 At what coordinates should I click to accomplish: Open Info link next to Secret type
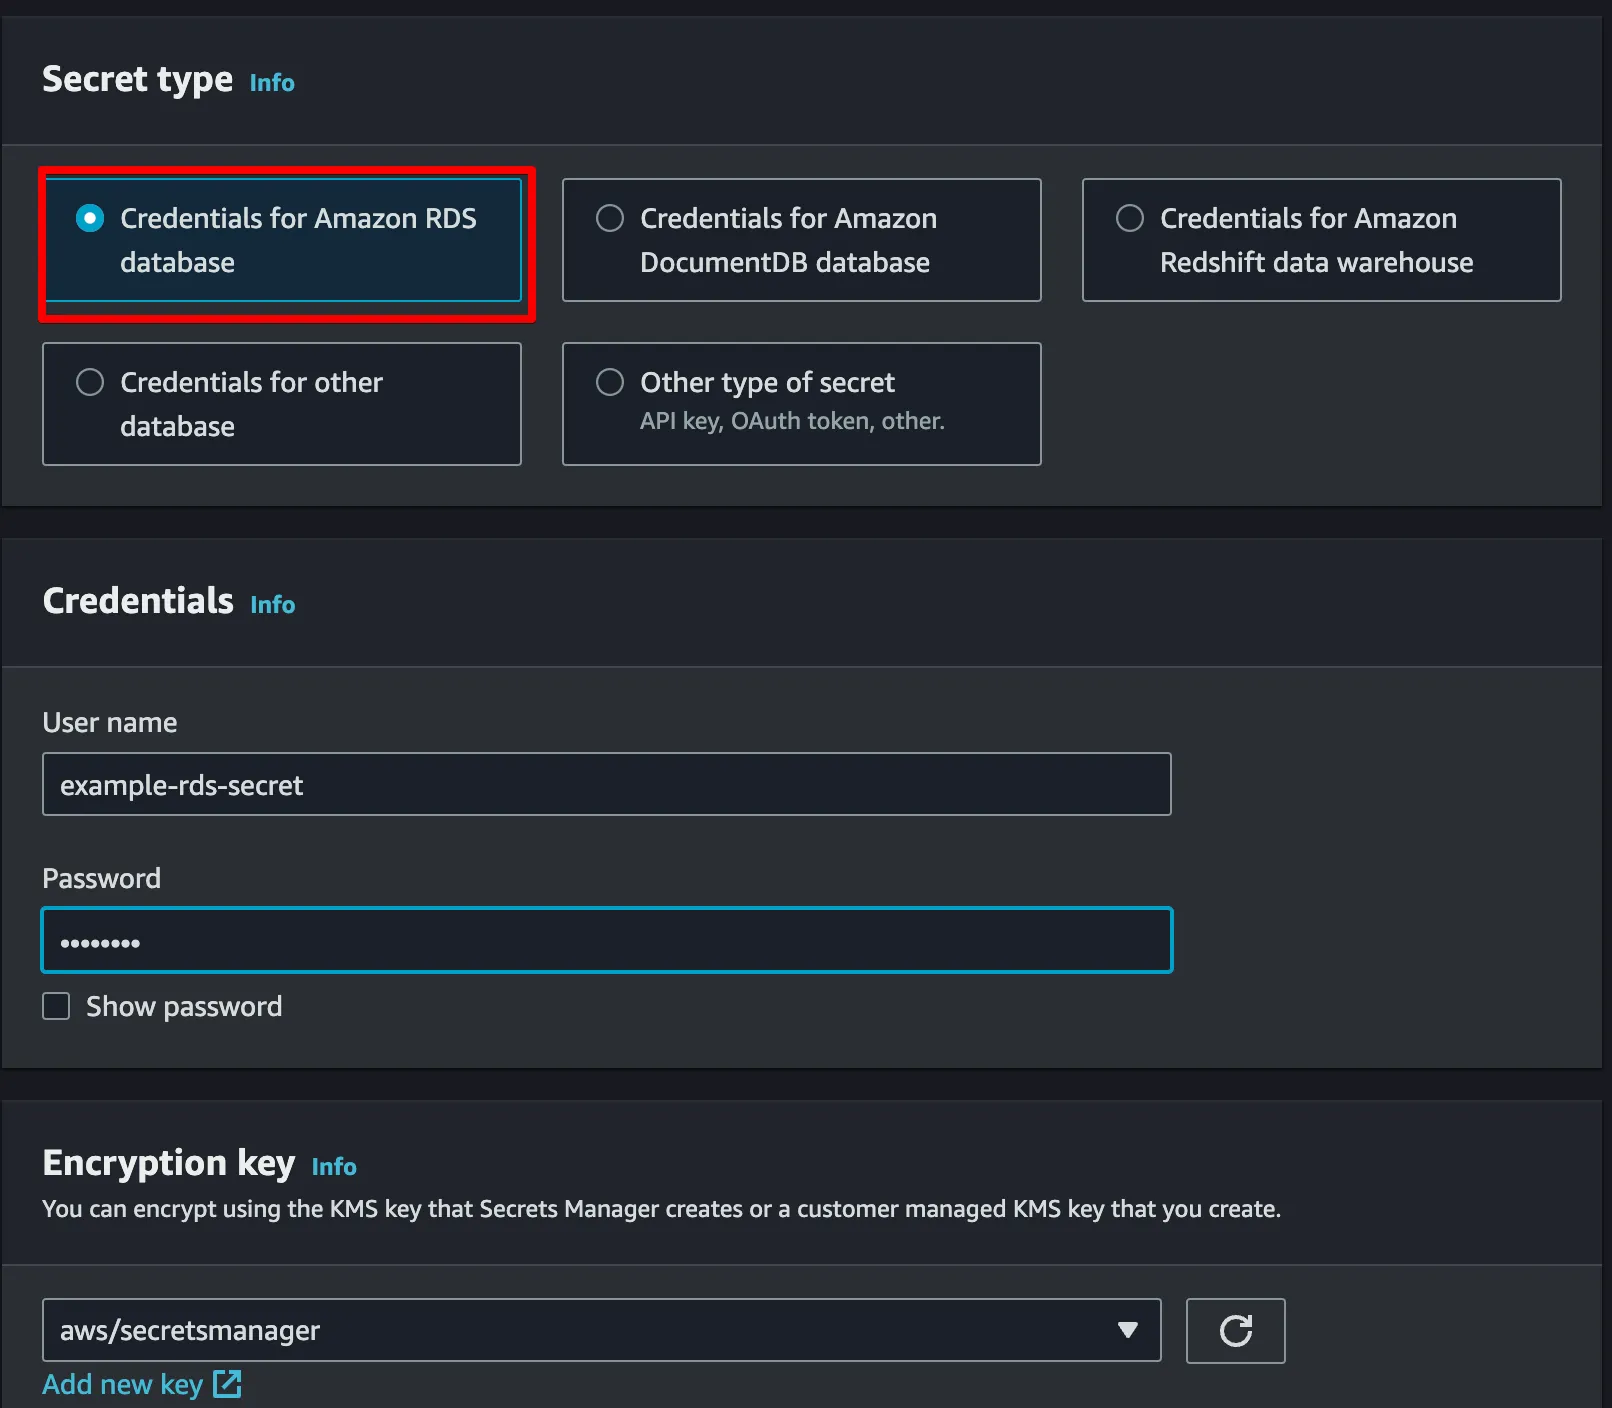click(272, 83)
